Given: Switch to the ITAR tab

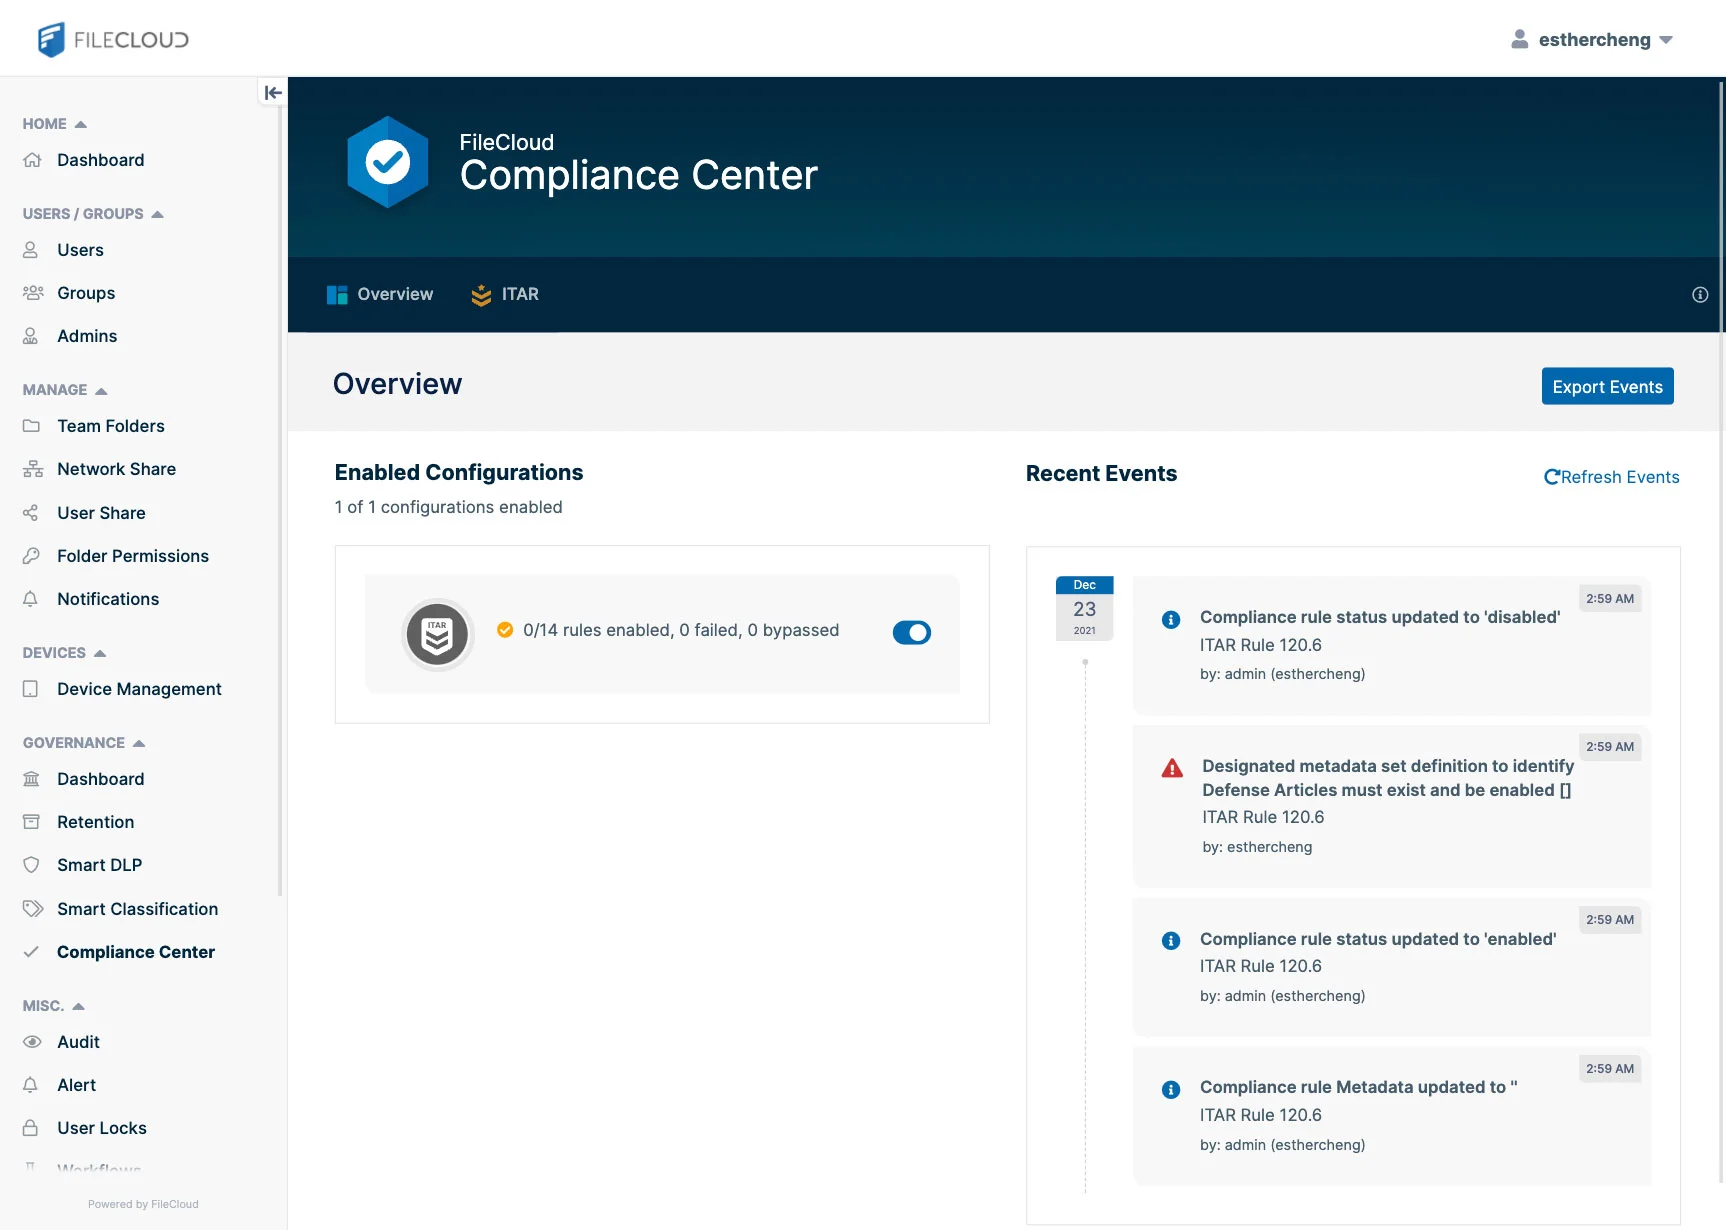Looking at the screenshot, I should (x=505, y=294).
